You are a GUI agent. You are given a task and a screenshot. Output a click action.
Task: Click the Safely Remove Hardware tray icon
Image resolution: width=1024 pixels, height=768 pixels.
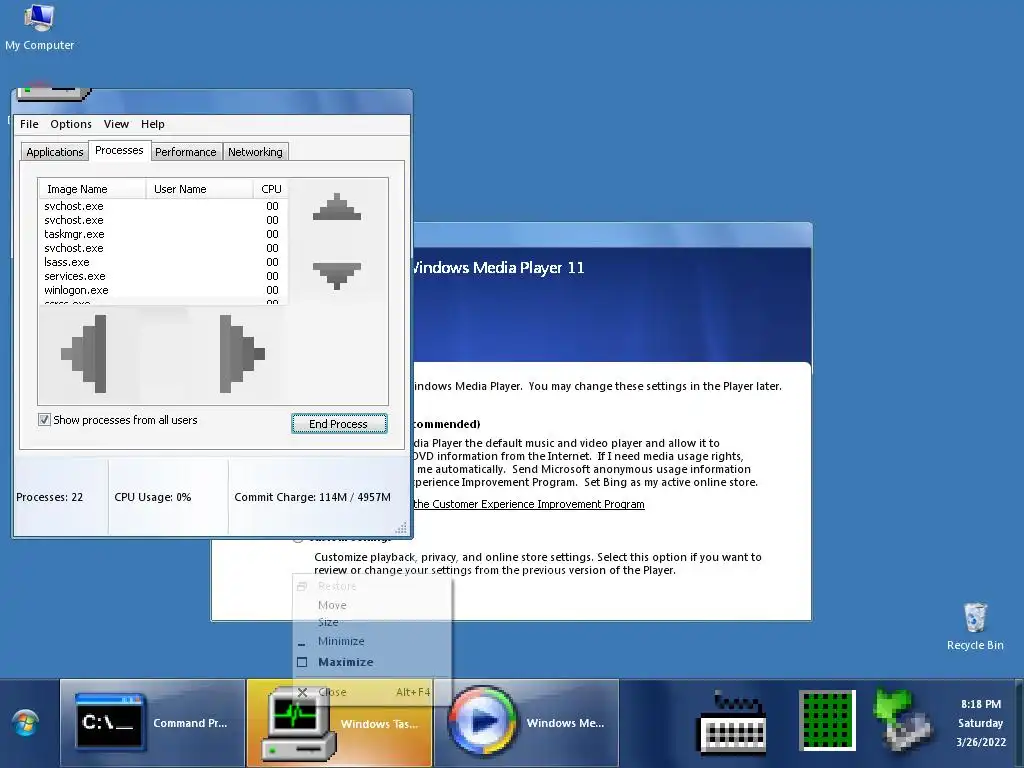click(903, 720)
